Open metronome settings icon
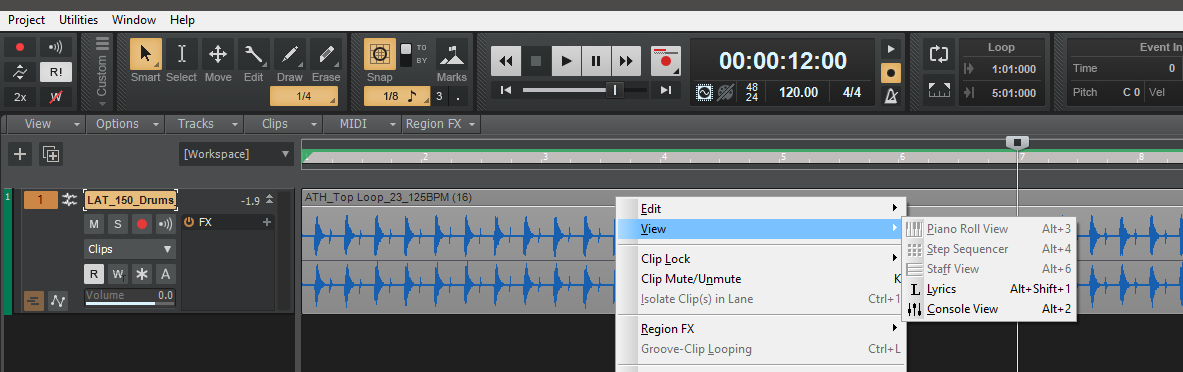1183x372 pixels. 891,97
